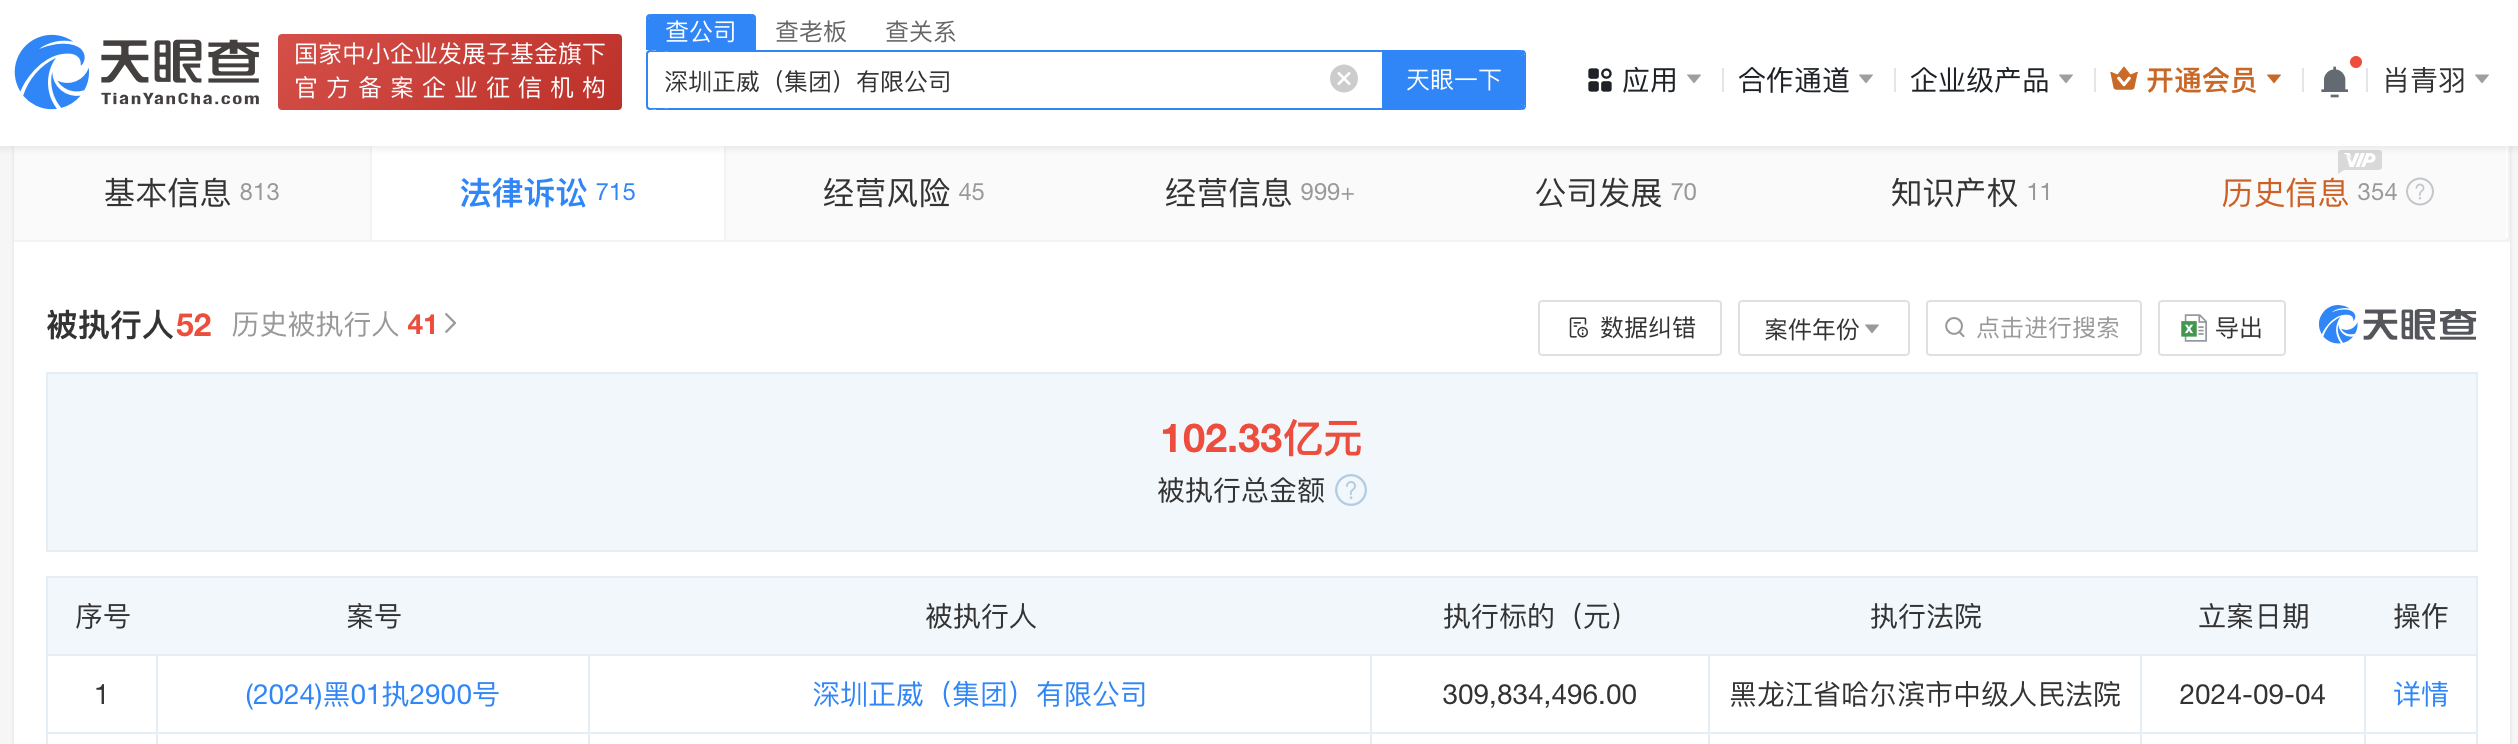Click the 案号 column header

click(374, 616)
